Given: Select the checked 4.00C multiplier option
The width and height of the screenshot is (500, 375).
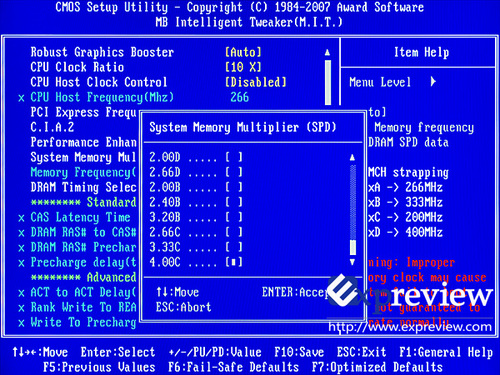Looking at the screenshot, I should 196,262.
